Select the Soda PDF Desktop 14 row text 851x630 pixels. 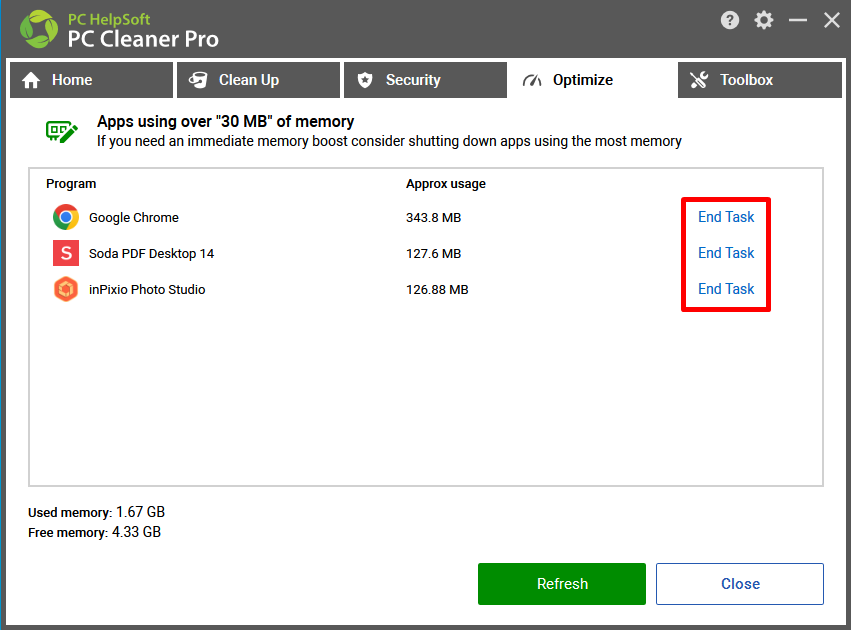151,253
